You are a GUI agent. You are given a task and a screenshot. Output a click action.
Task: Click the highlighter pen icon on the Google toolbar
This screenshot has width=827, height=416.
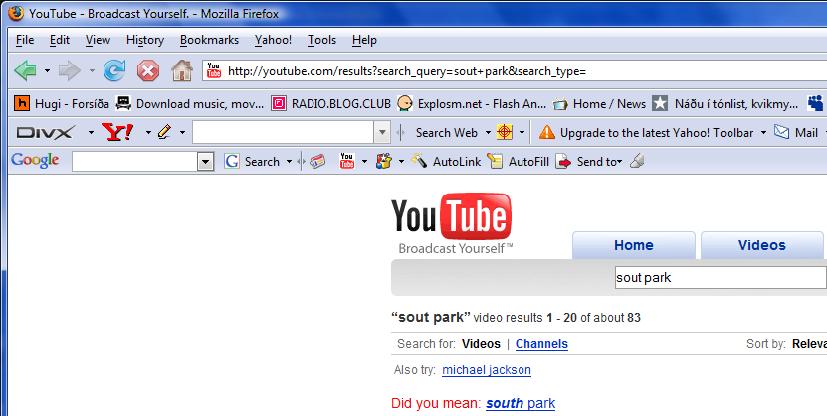pos(637,161)
